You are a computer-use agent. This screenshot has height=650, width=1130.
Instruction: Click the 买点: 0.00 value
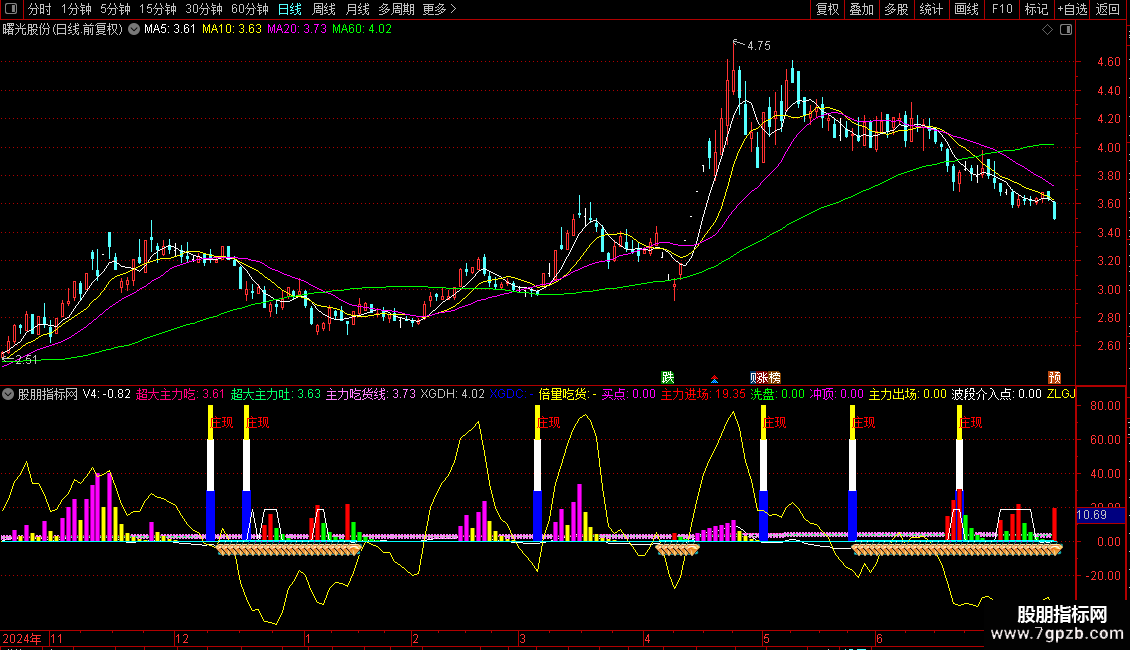point(629,394)
